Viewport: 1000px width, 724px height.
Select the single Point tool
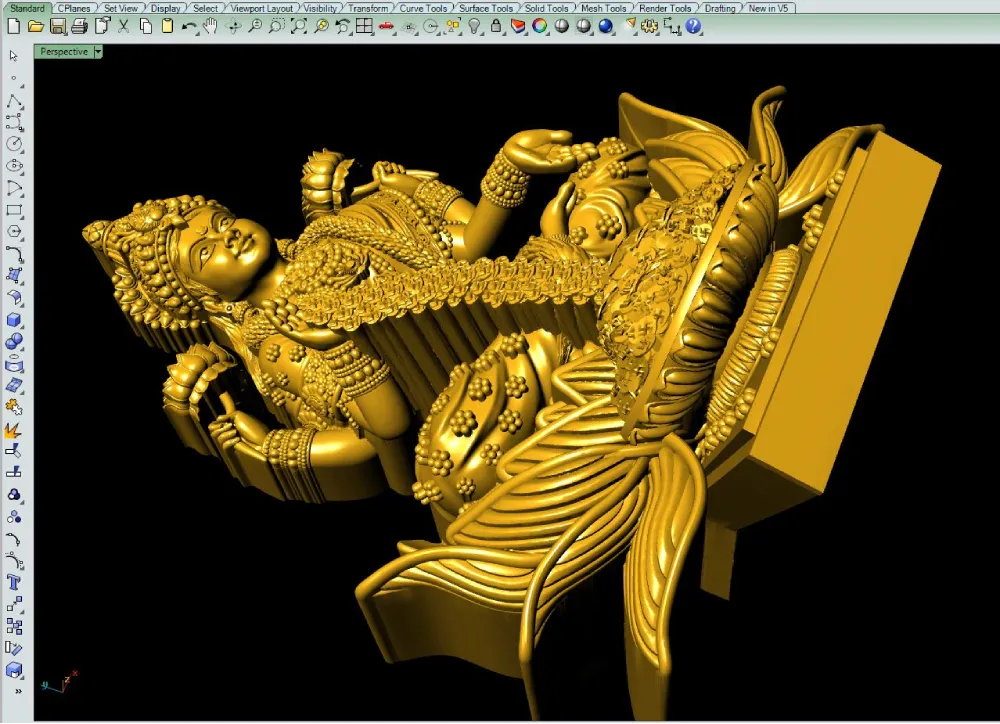pyautogui.click(x=14, y=79)
